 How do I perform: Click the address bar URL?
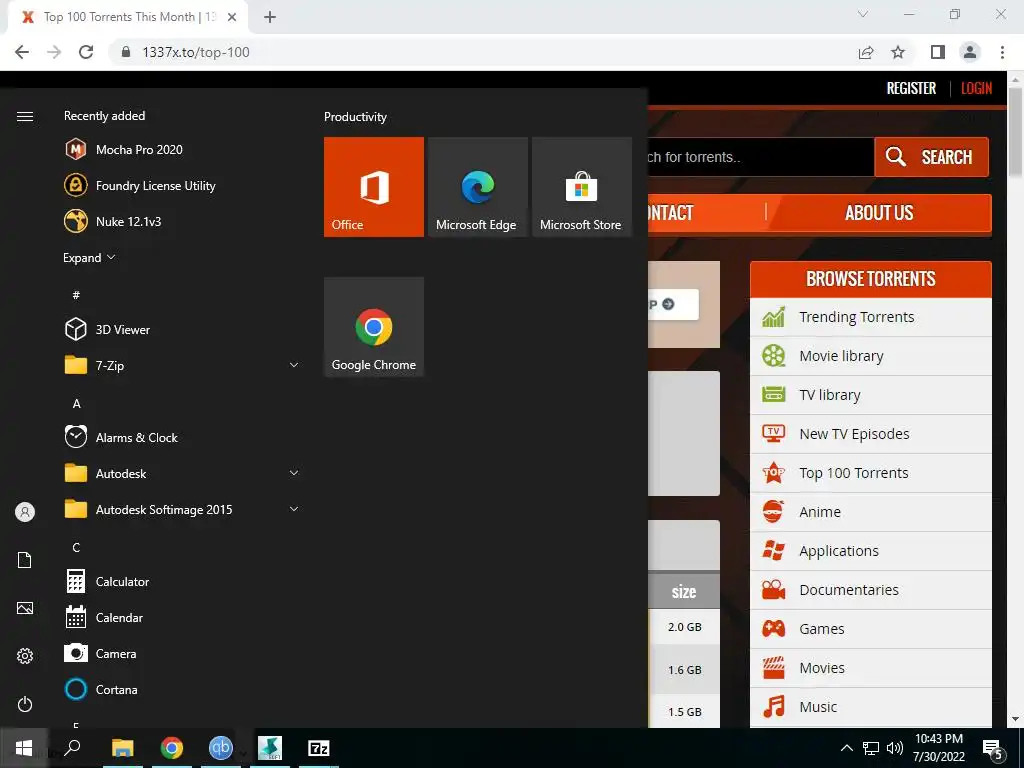click(x=196, y=52)
